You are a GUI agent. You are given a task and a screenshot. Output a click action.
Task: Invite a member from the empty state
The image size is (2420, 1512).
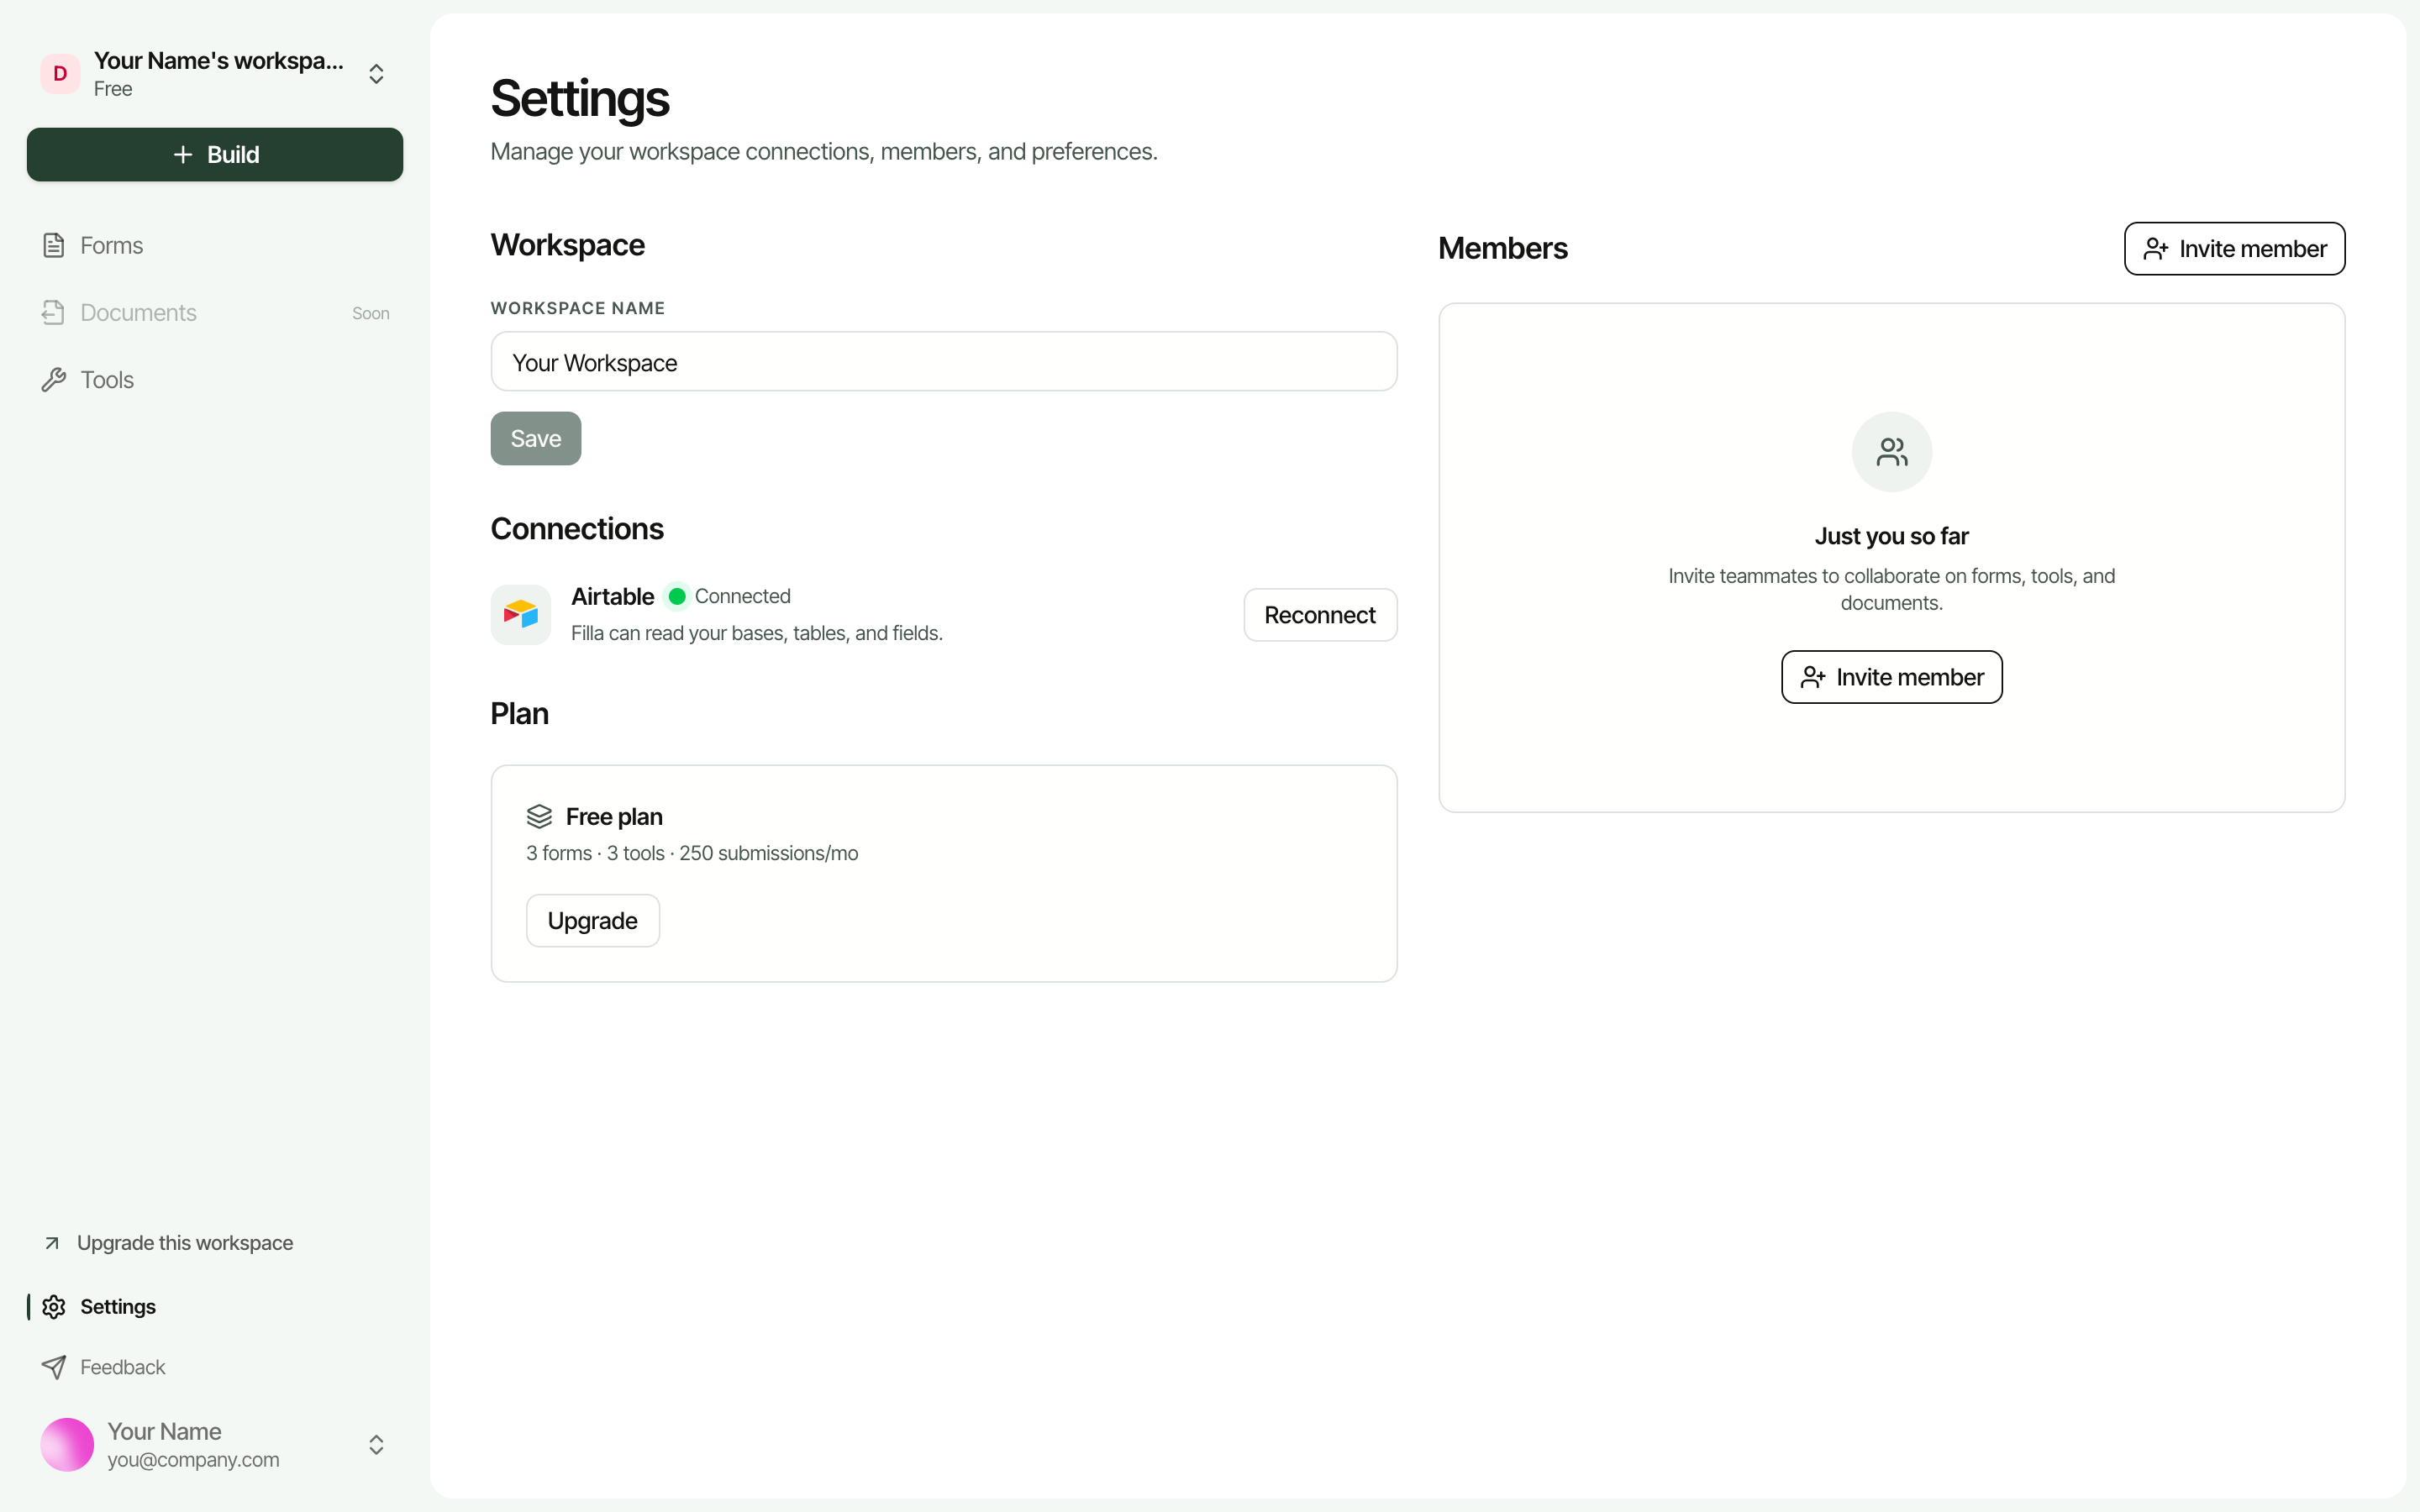1890,676
